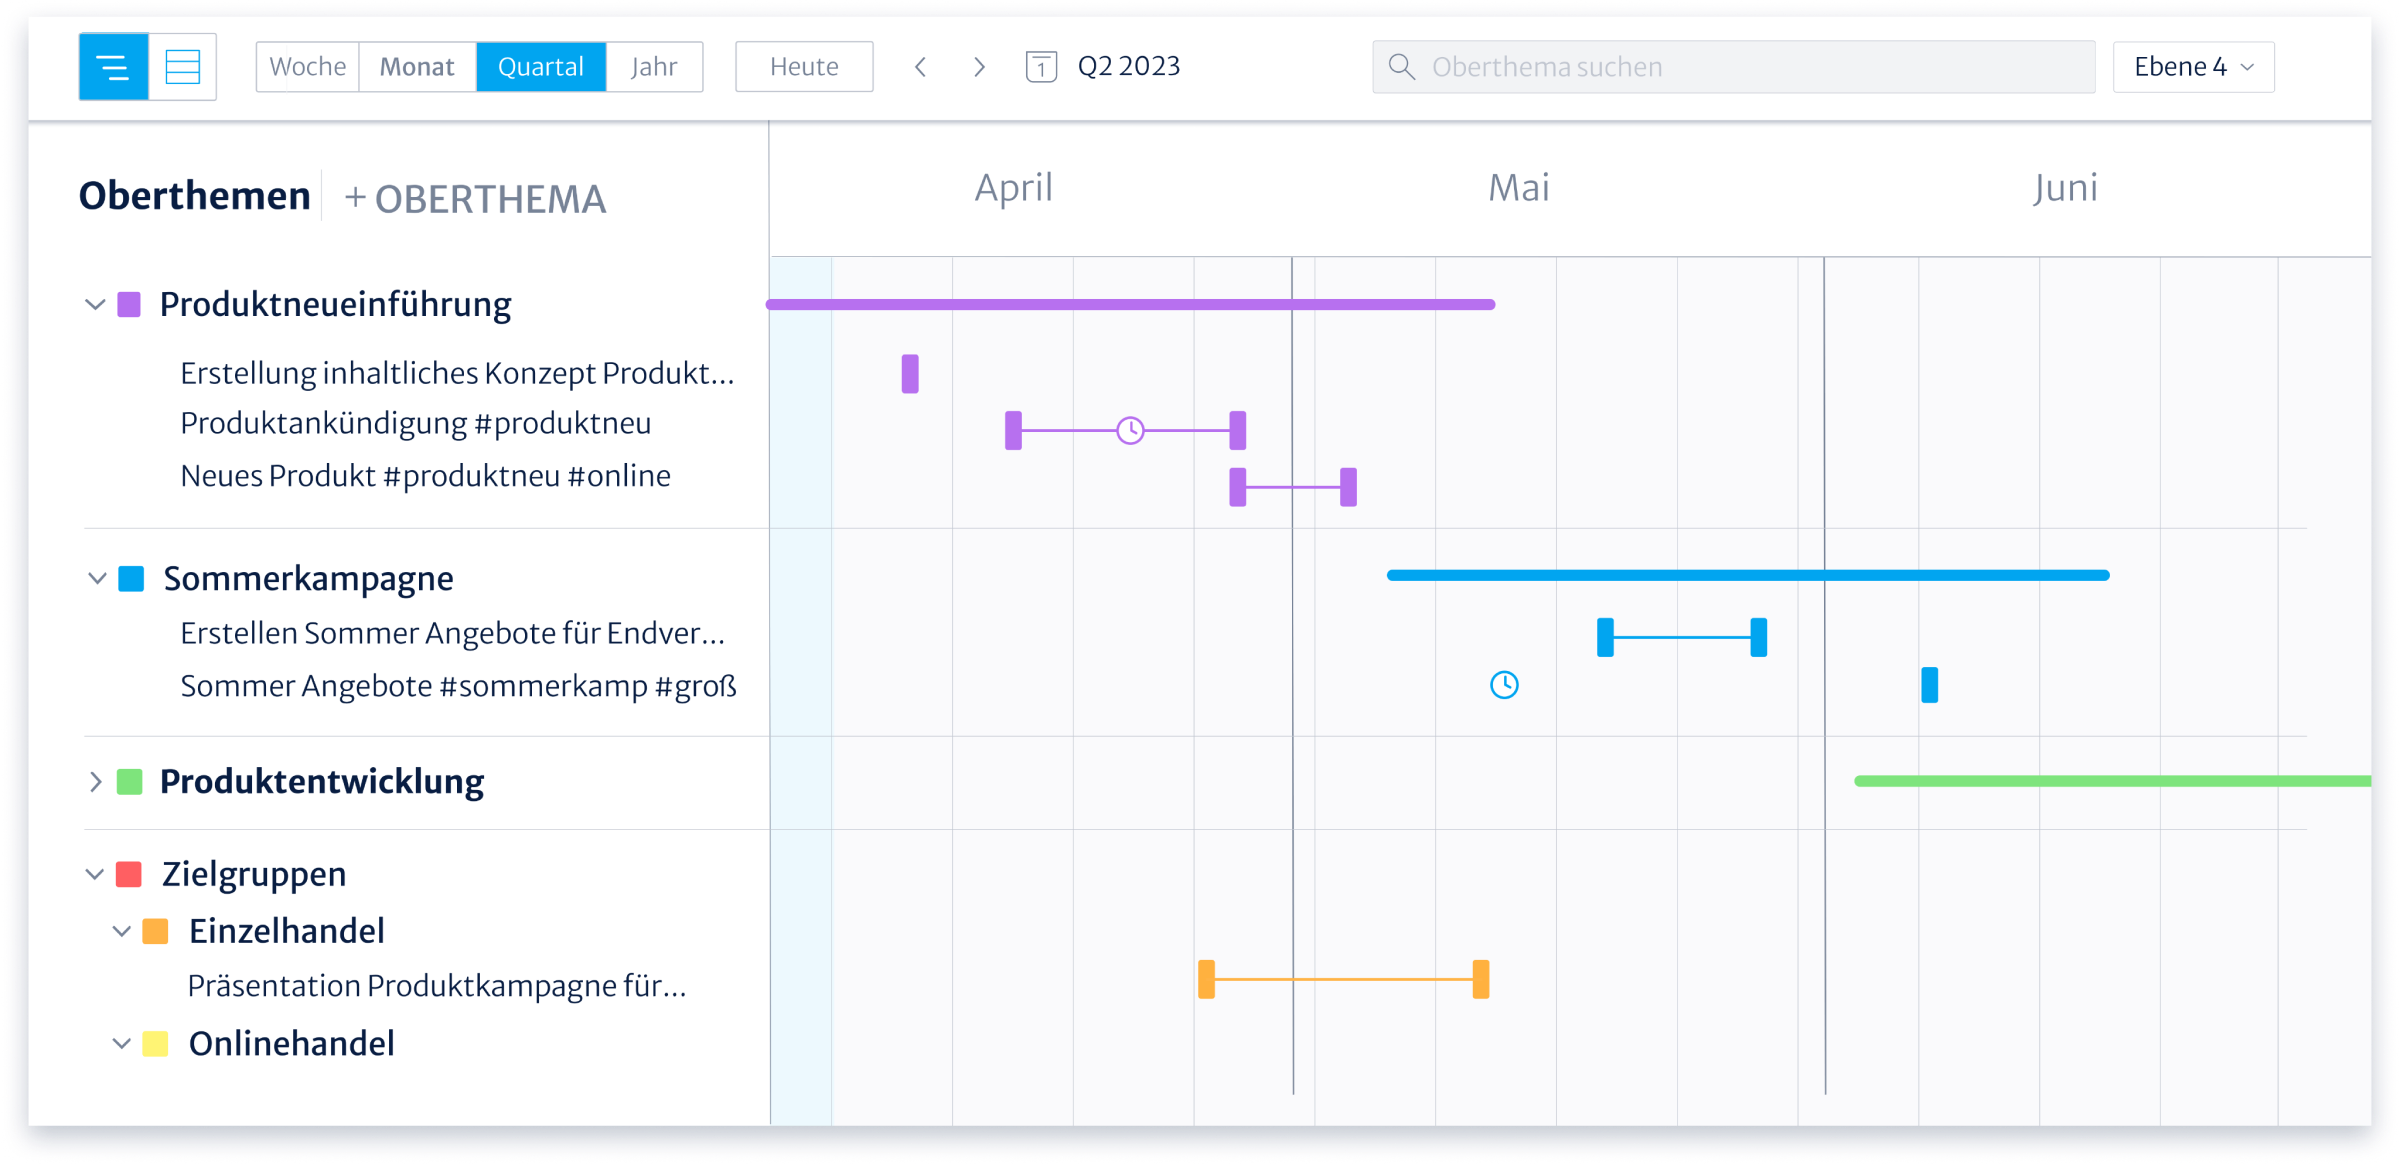The height and width of the screenshot is (1164, 2400).
Task: Open the calendar date picker icon
Action: tap(1041, 67)
